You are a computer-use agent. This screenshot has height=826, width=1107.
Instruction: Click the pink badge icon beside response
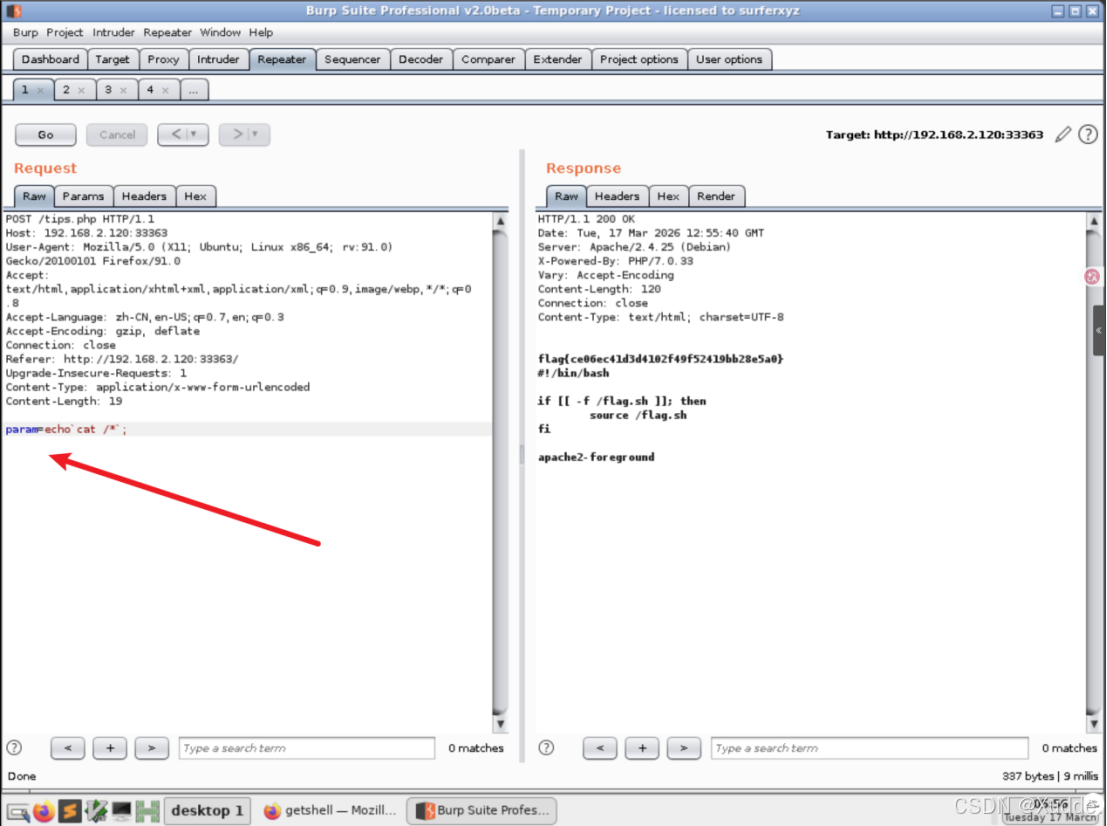pyautogui.click(x=1092, y=277)
